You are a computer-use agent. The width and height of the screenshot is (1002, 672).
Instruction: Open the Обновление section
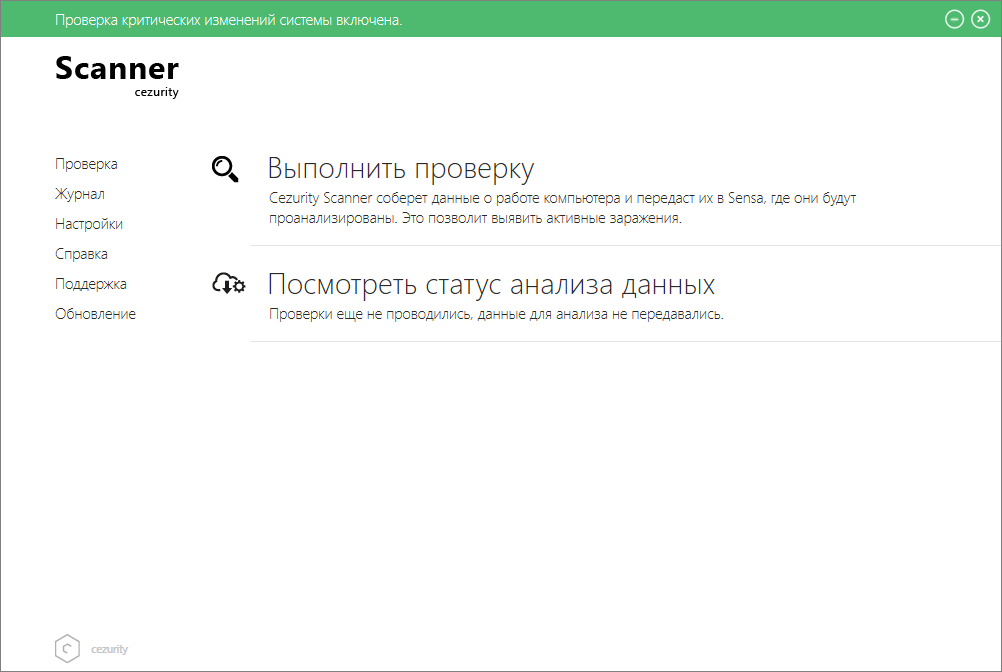tap(95, 314)
